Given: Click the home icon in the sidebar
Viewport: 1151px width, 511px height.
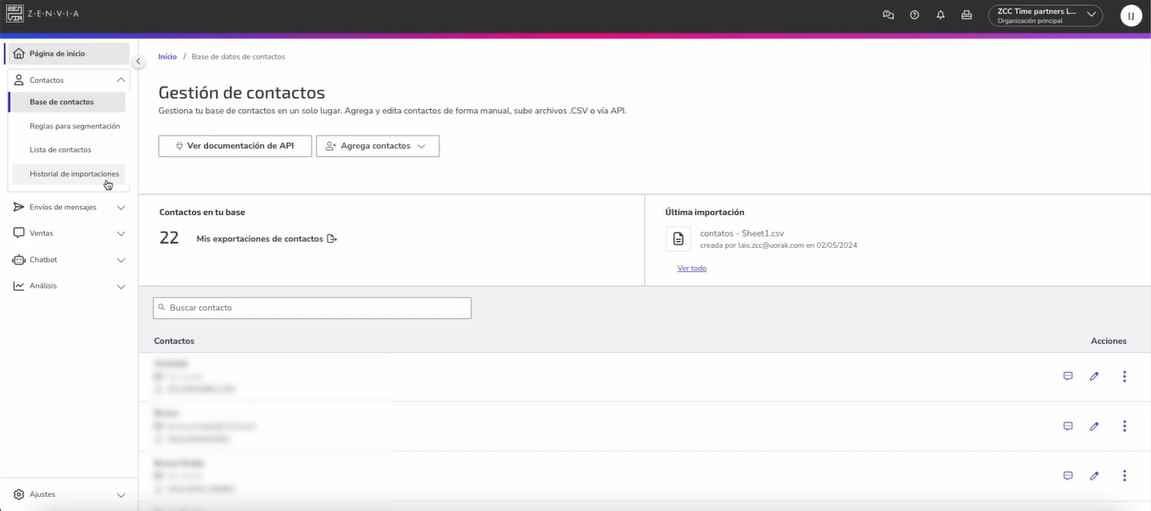Looking at the screenshot, I should 19,54.
